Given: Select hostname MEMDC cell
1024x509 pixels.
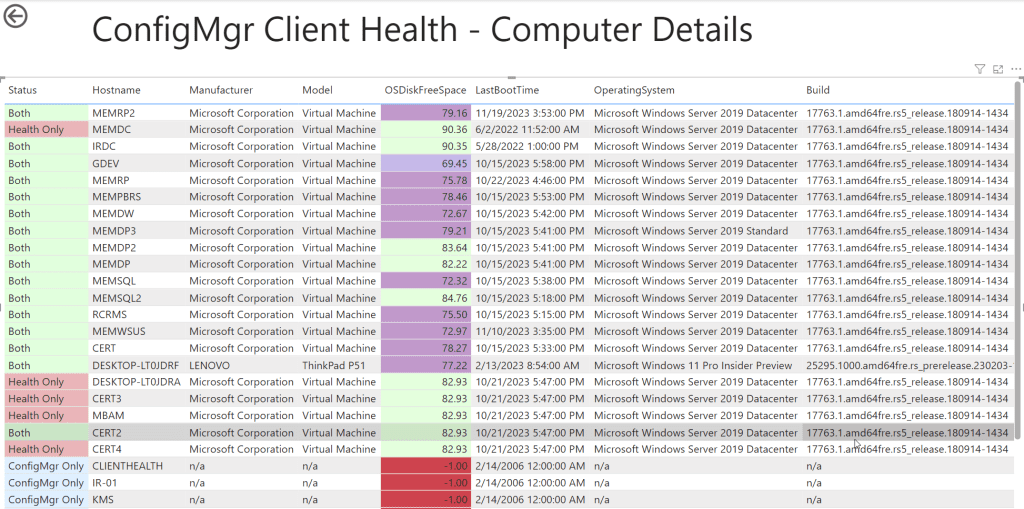Looking at the screenshot, I should click(137, 129).
